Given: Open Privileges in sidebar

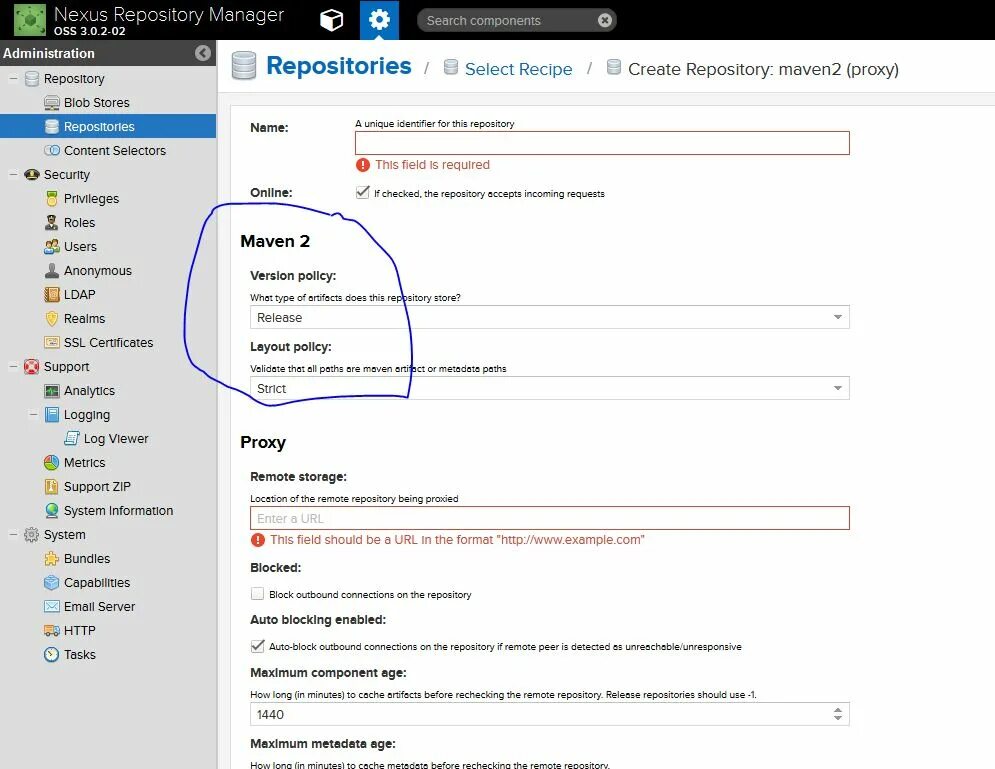Looking at the screenshot, I should [x=91, y=199].
